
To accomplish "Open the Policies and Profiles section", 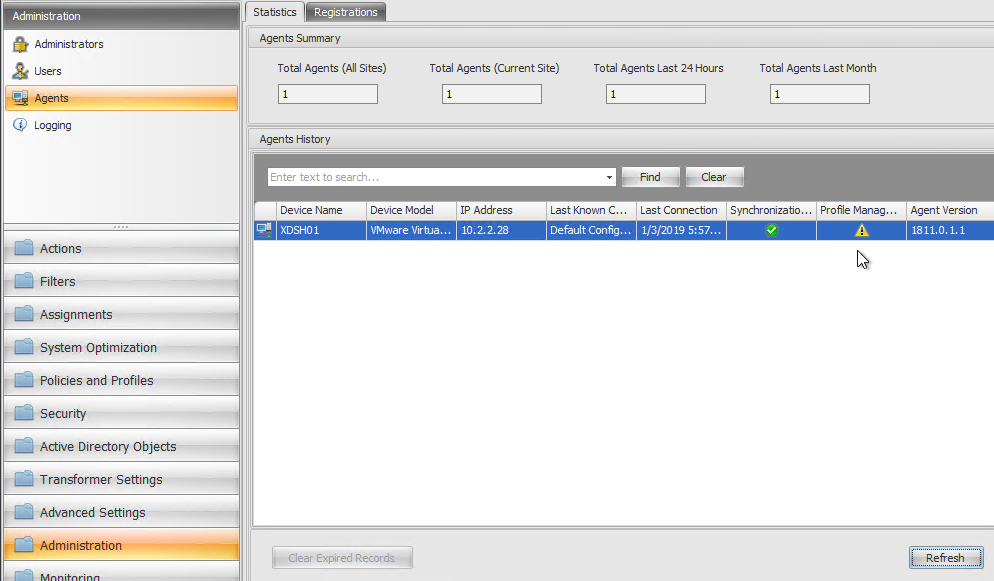I will (122, 380).
